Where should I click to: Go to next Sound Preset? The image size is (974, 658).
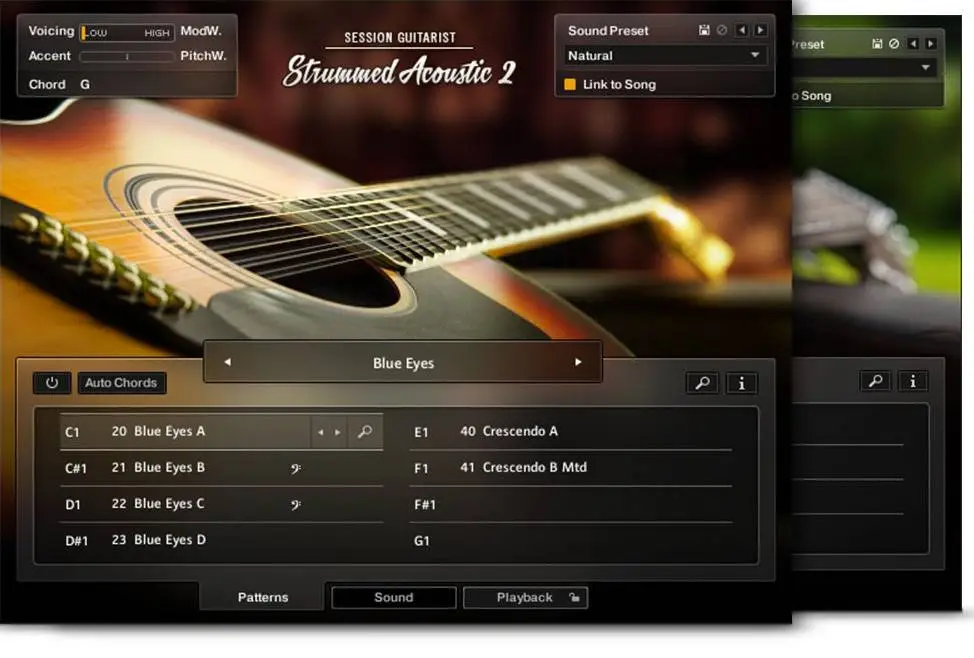click(x=760, y=30)
